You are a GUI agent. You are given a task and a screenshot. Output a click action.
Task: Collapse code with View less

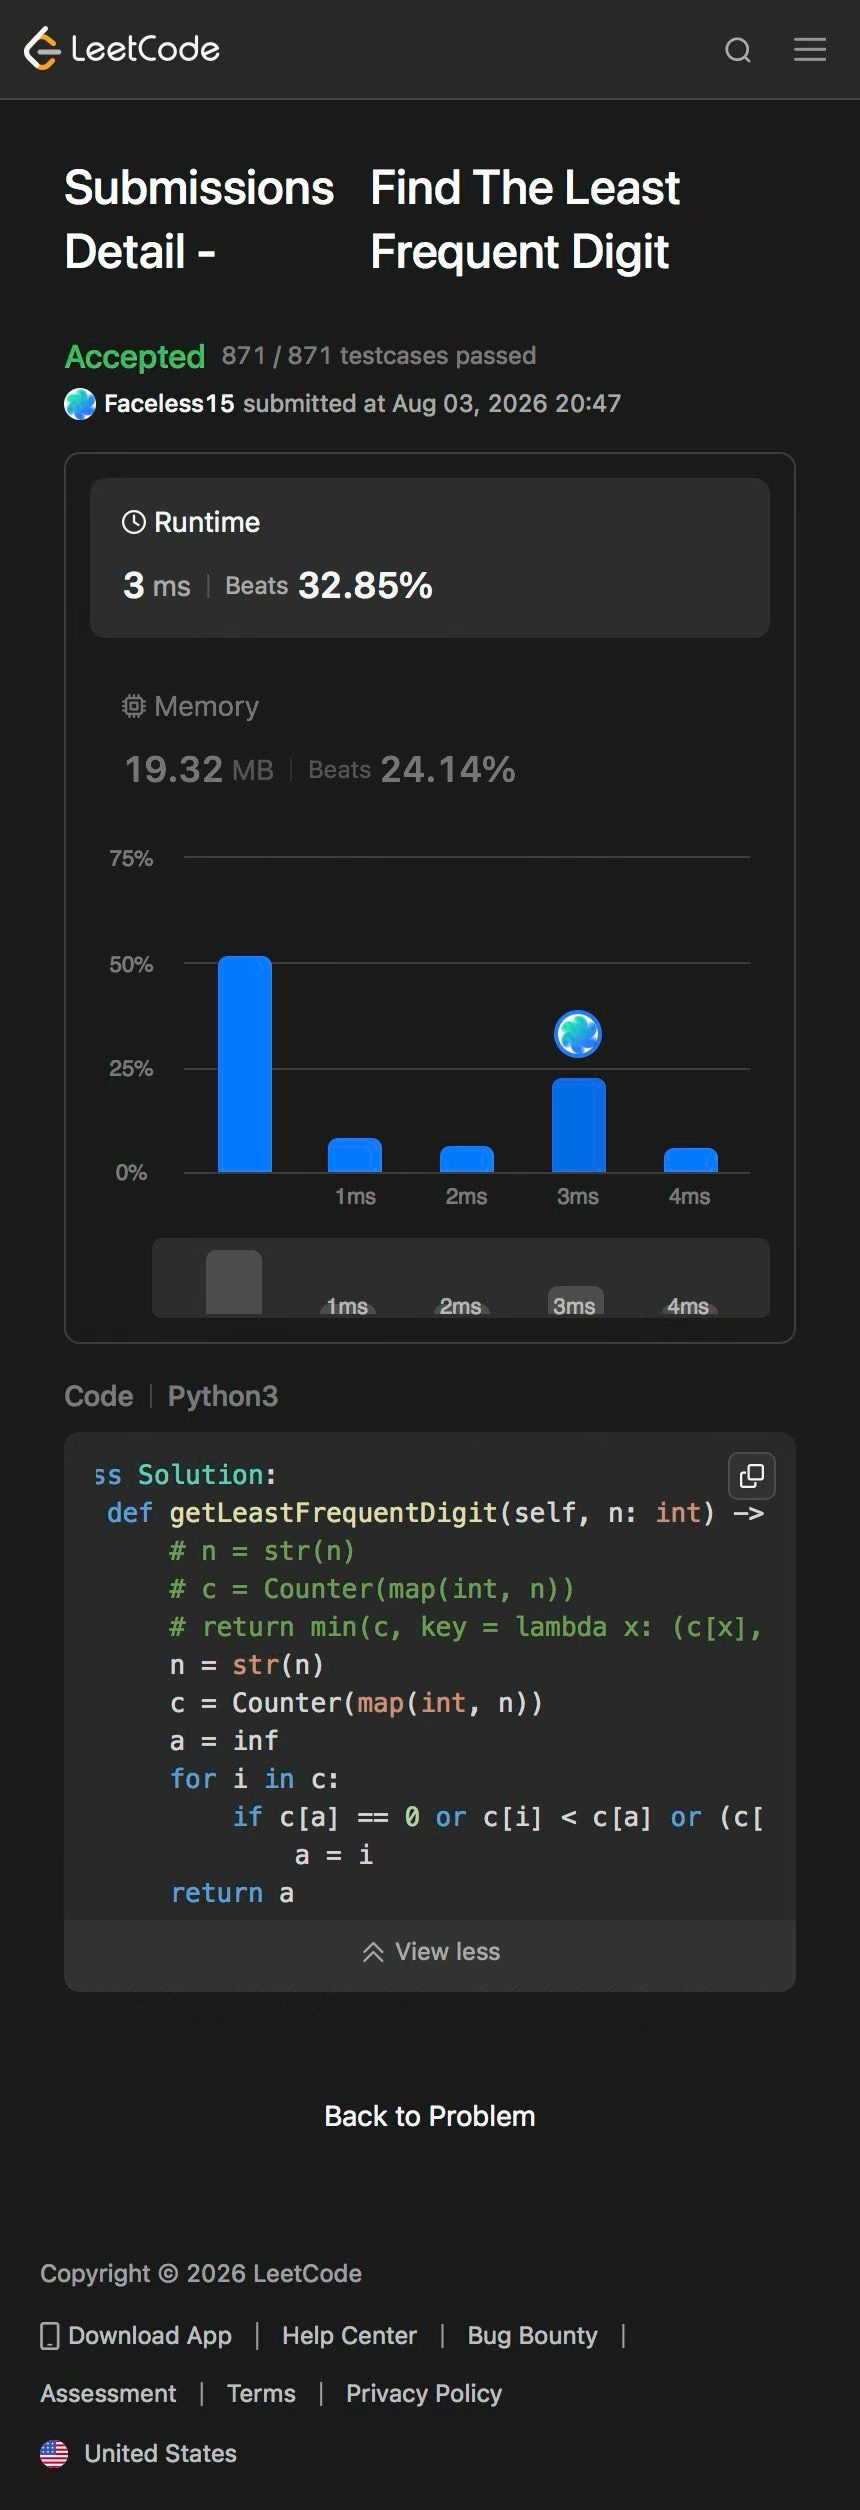click(x=430, y=1952)
